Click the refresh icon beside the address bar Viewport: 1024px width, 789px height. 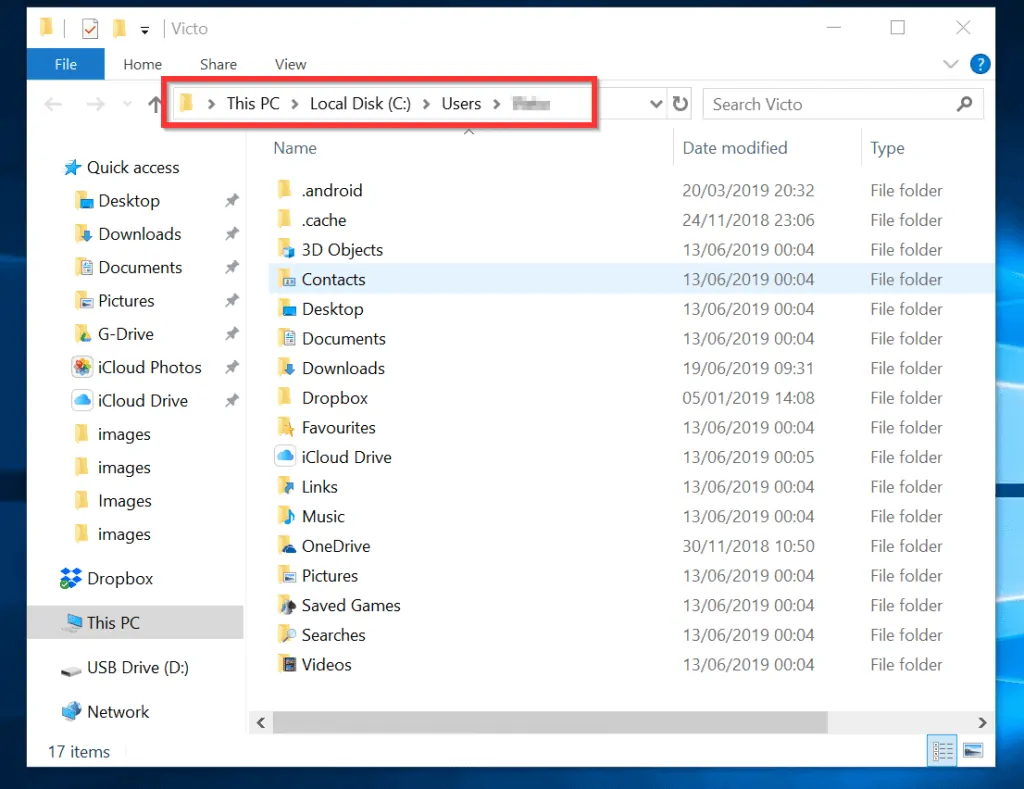point(680,103)
